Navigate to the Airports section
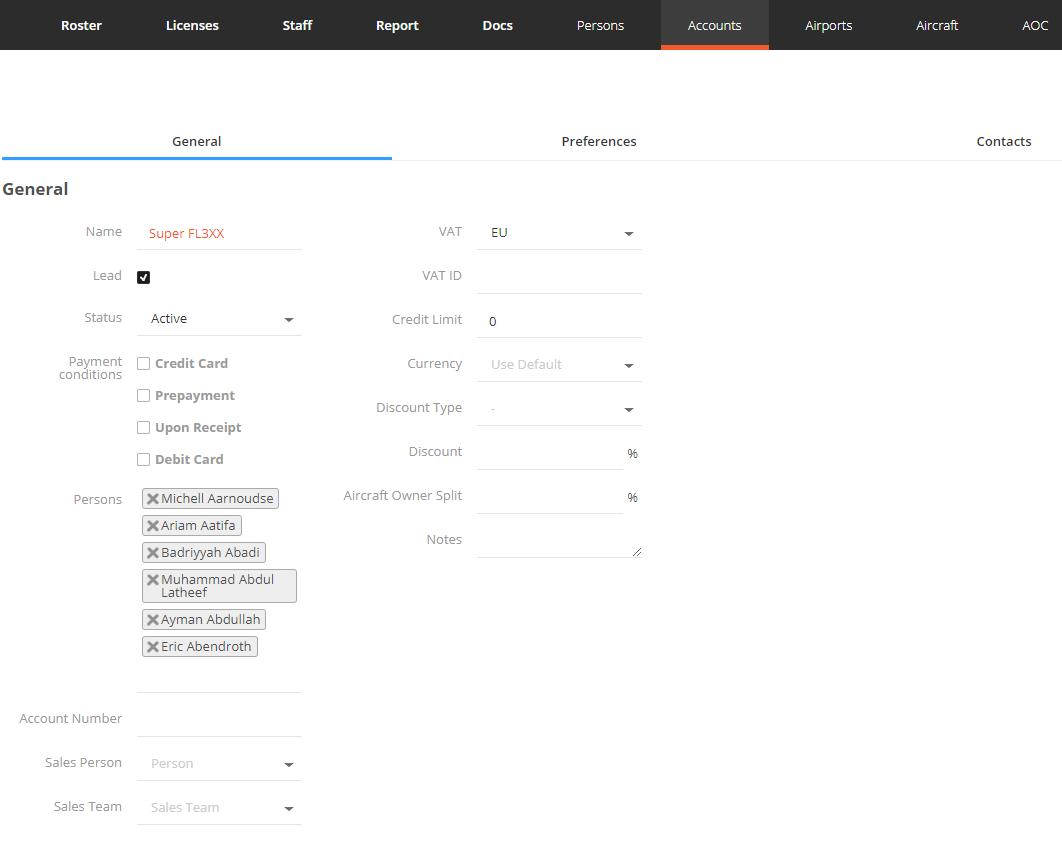1062x859 pixels. click(828, 25)
